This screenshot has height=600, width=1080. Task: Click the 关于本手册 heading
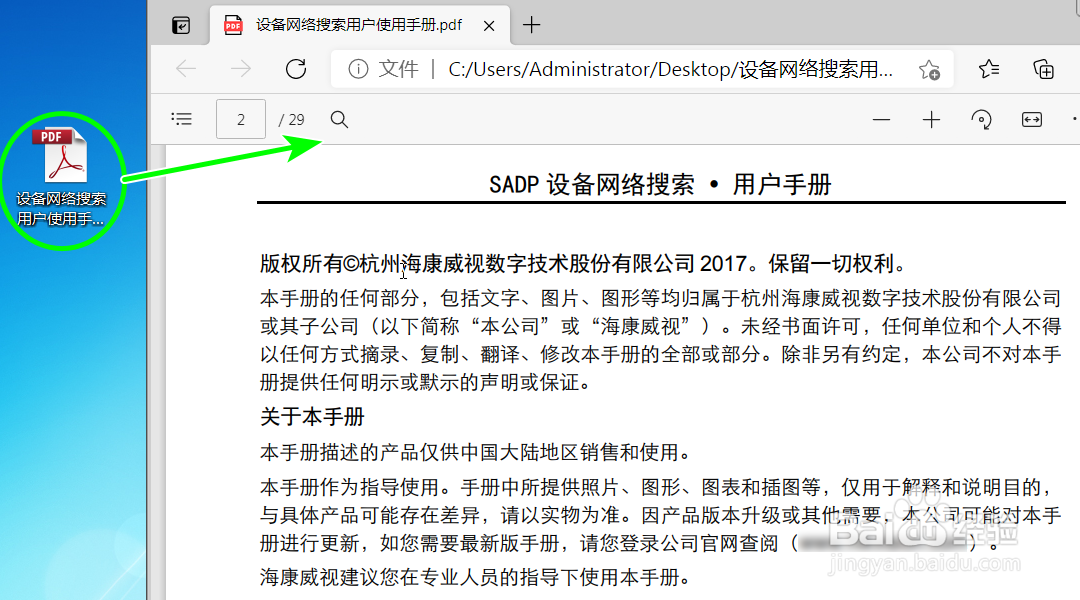point(312,417)
